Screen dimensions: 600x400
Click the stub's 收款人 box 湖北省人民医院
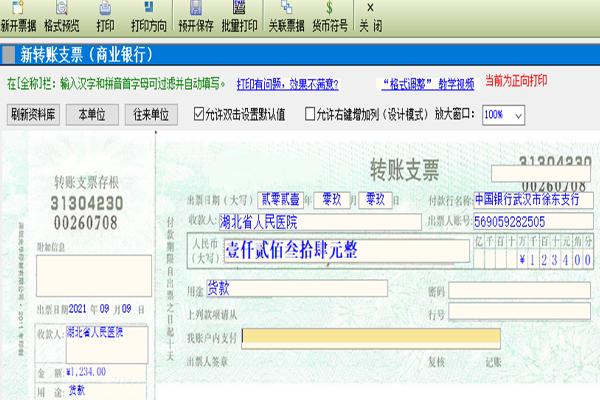point(107,344)
